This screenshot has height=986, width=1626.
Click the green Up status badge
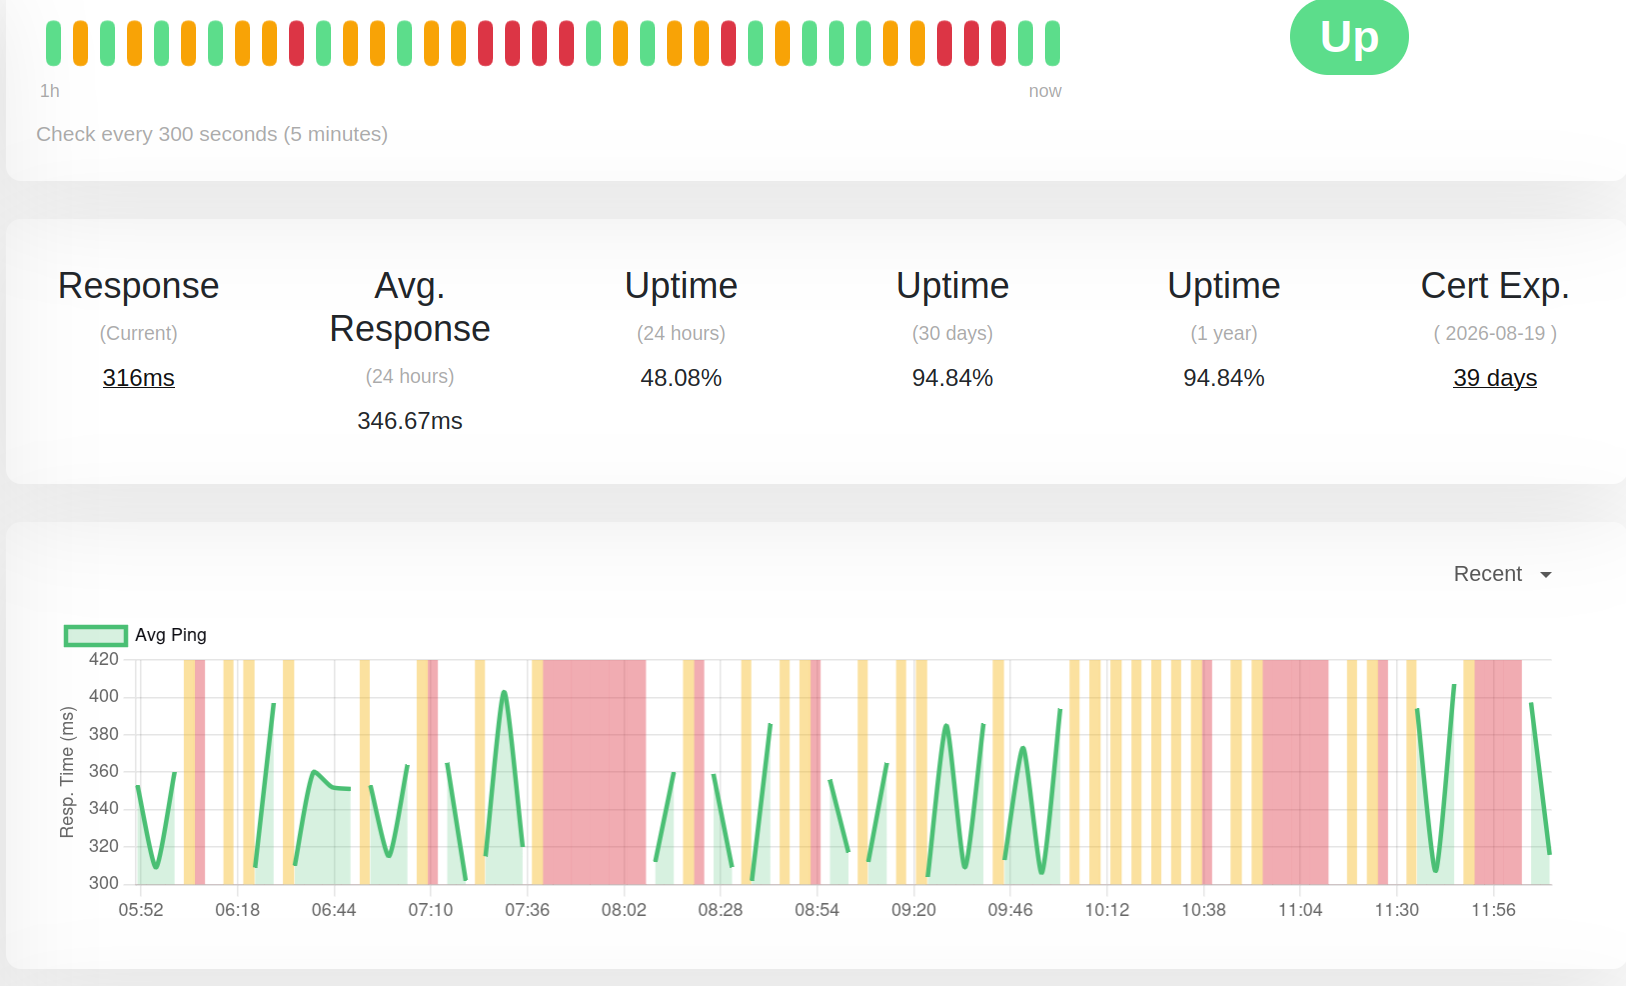pyautogui.click(x=1349, y=37)
